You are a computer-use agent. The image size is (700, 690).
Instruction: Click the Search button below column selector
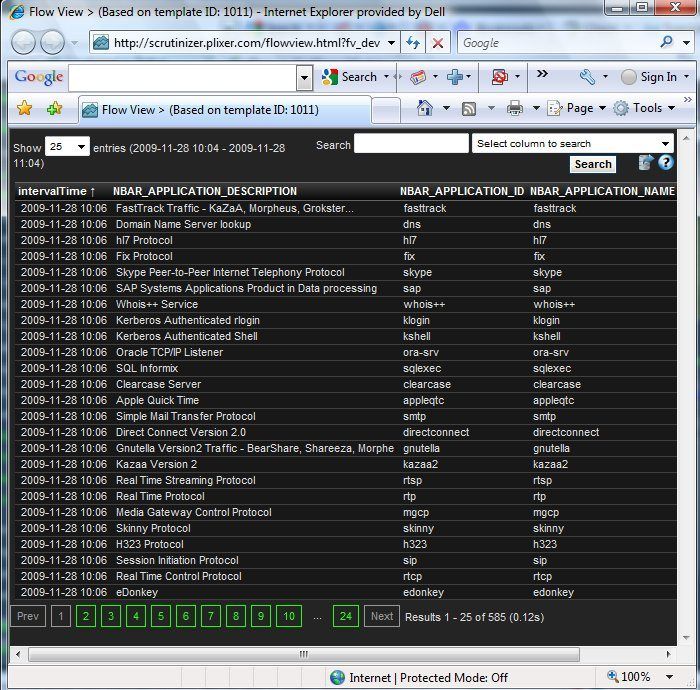[593, 164]
